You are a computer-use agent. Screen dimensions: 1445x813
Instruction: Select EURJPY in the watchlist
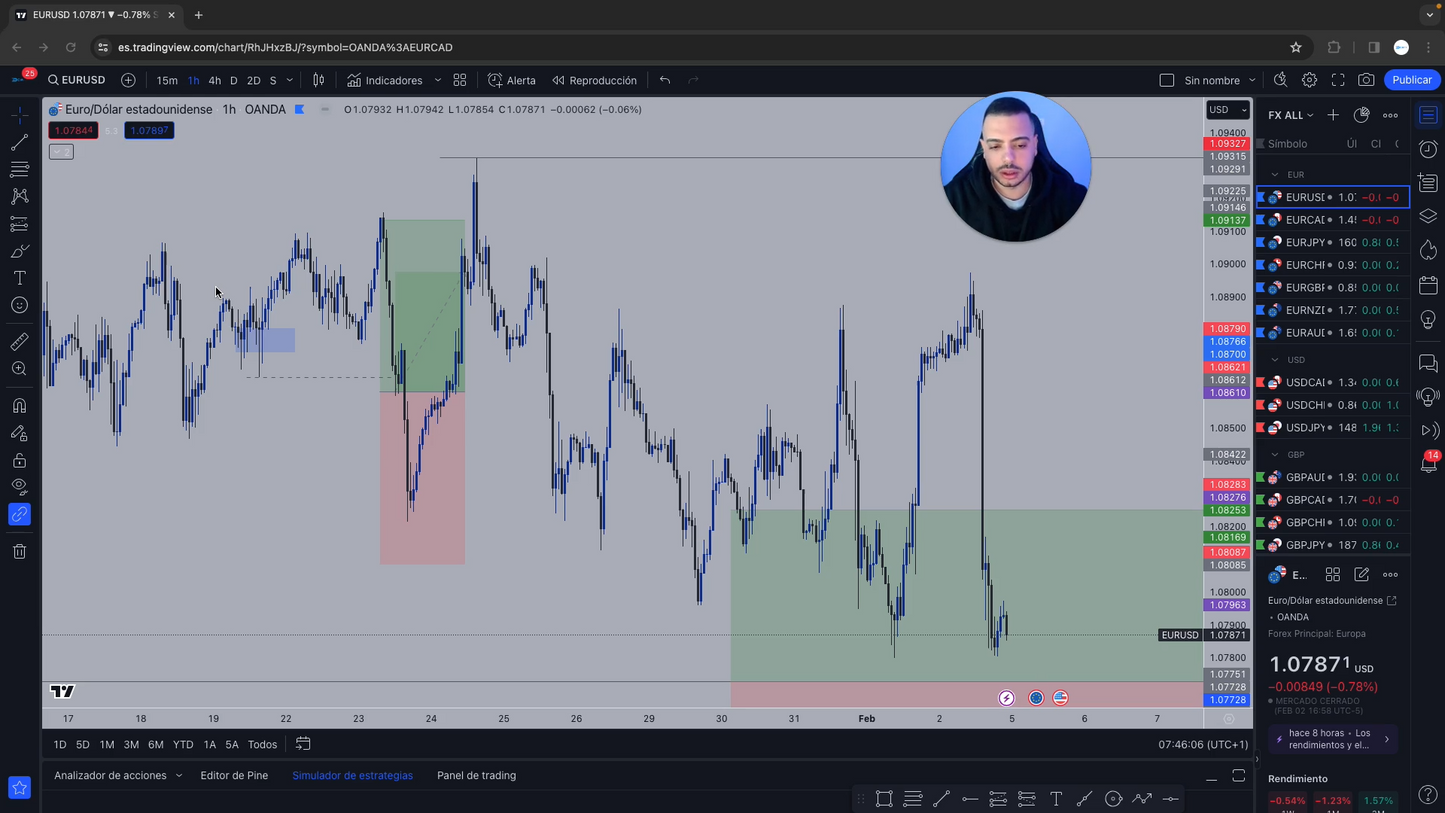click(1305, 242)
